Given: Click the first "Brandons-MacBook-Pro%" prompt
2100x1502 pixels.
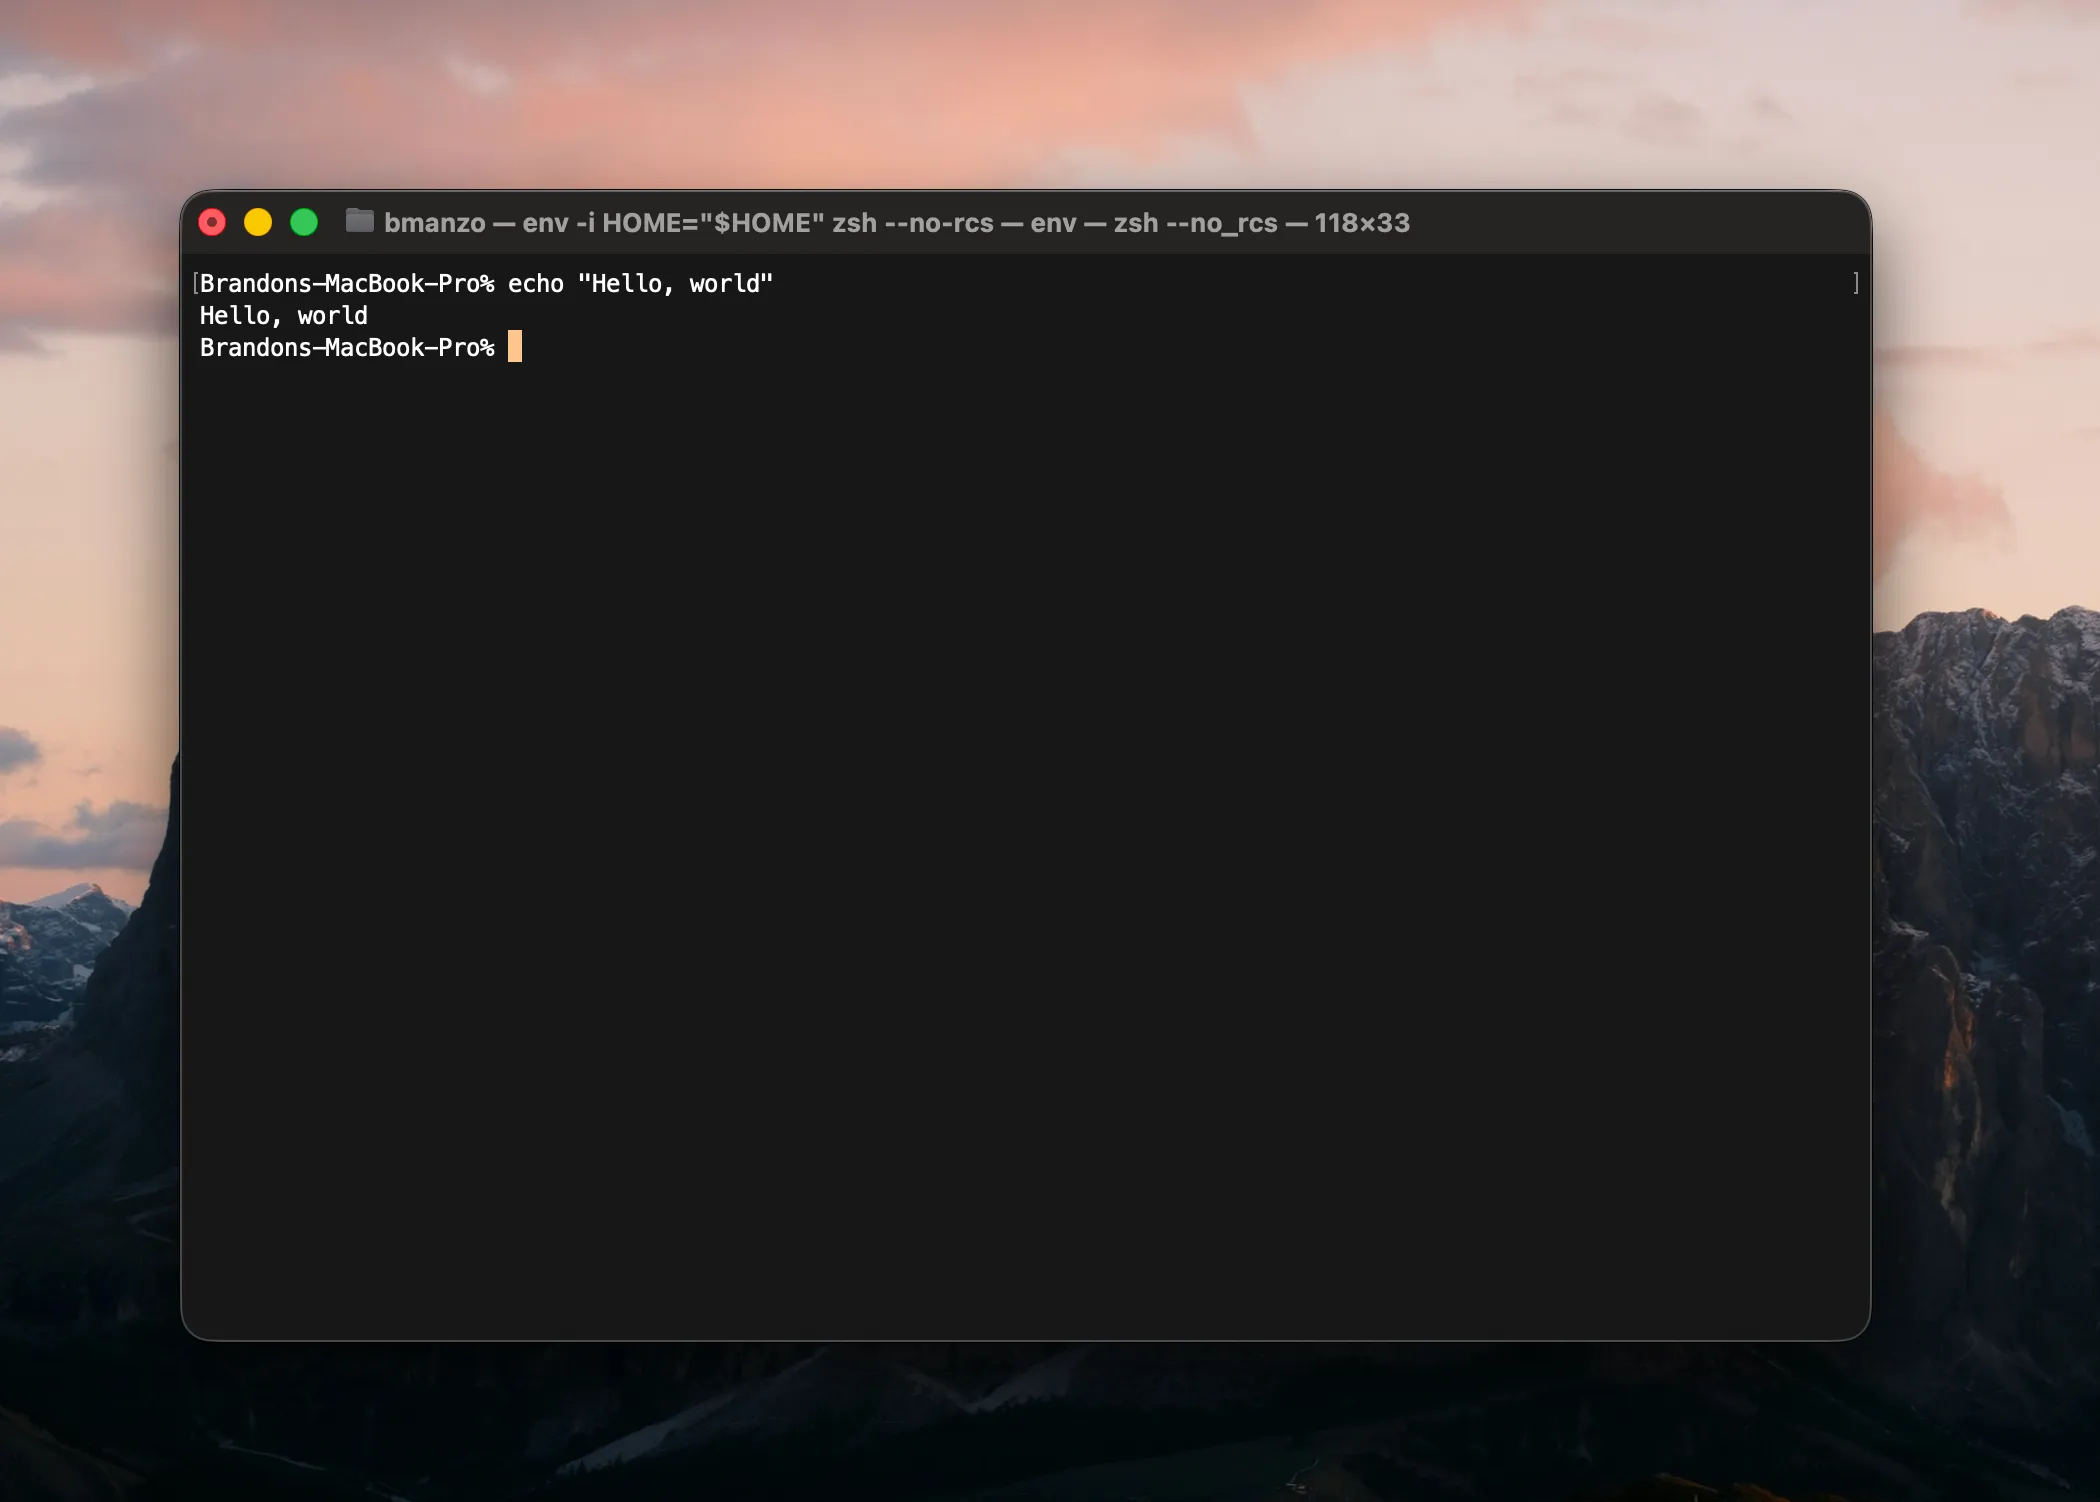Looking at the screenshot, I should (x=346, y=284).
